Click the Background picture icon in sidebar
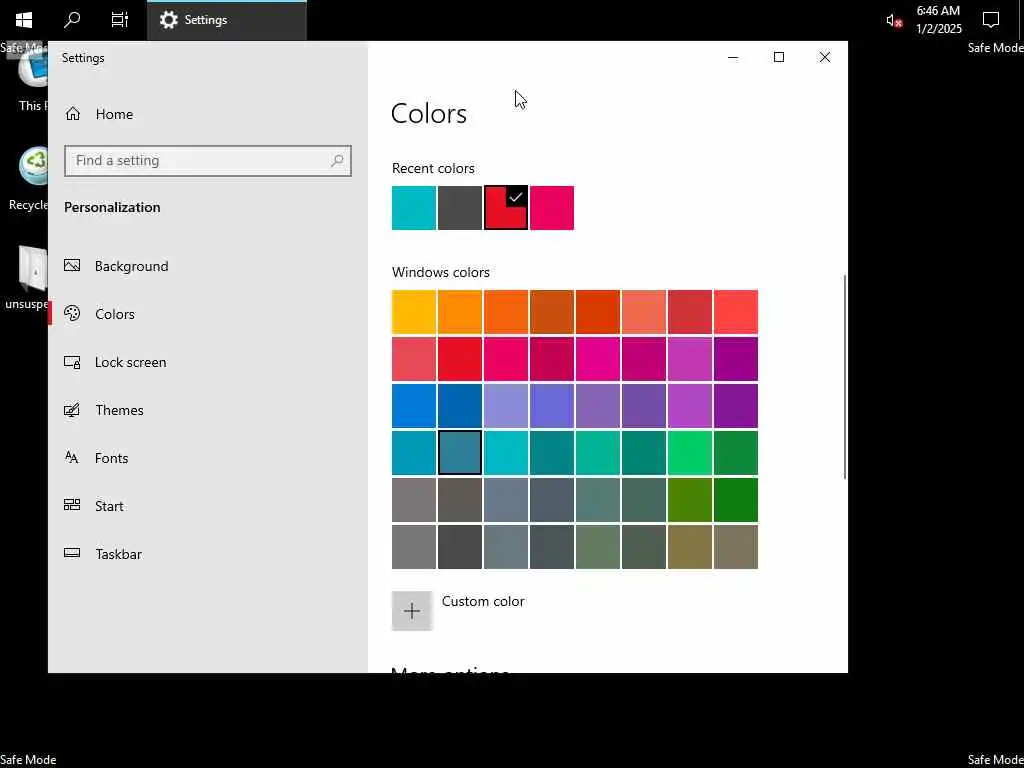This screenshot has width=1024, height=768. click(72, 266)
